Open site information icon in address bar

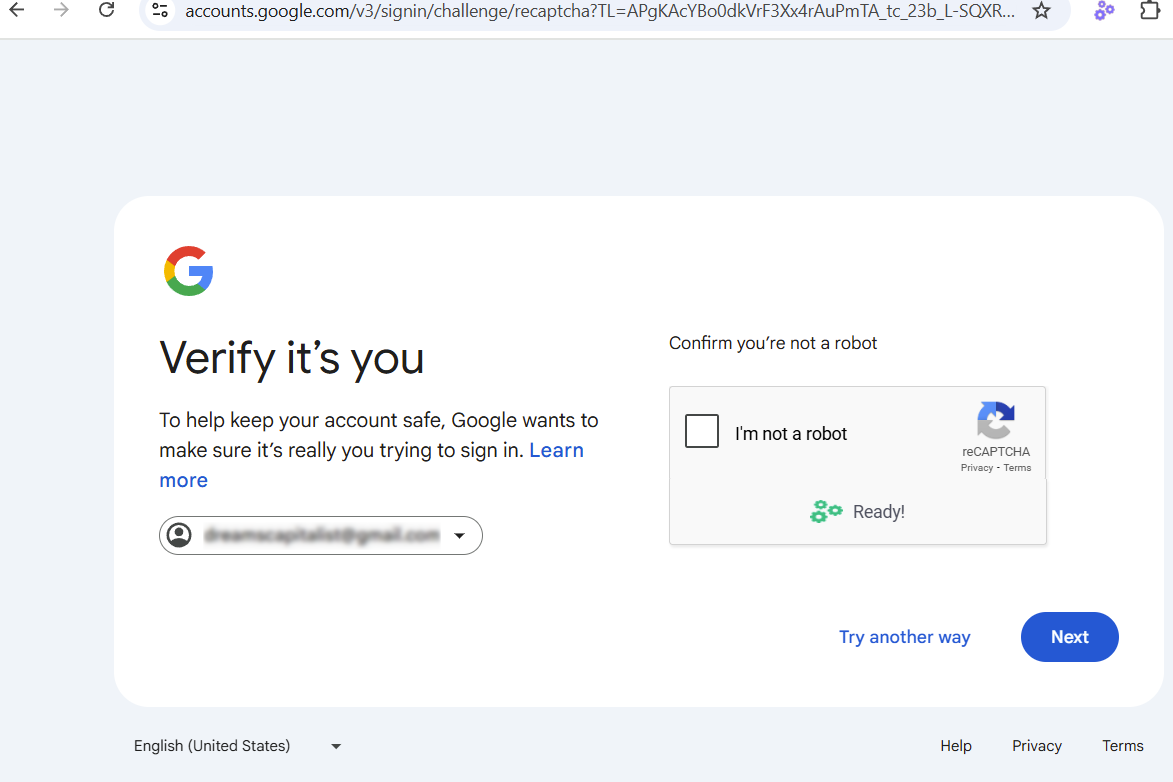[x=160, y=11]
